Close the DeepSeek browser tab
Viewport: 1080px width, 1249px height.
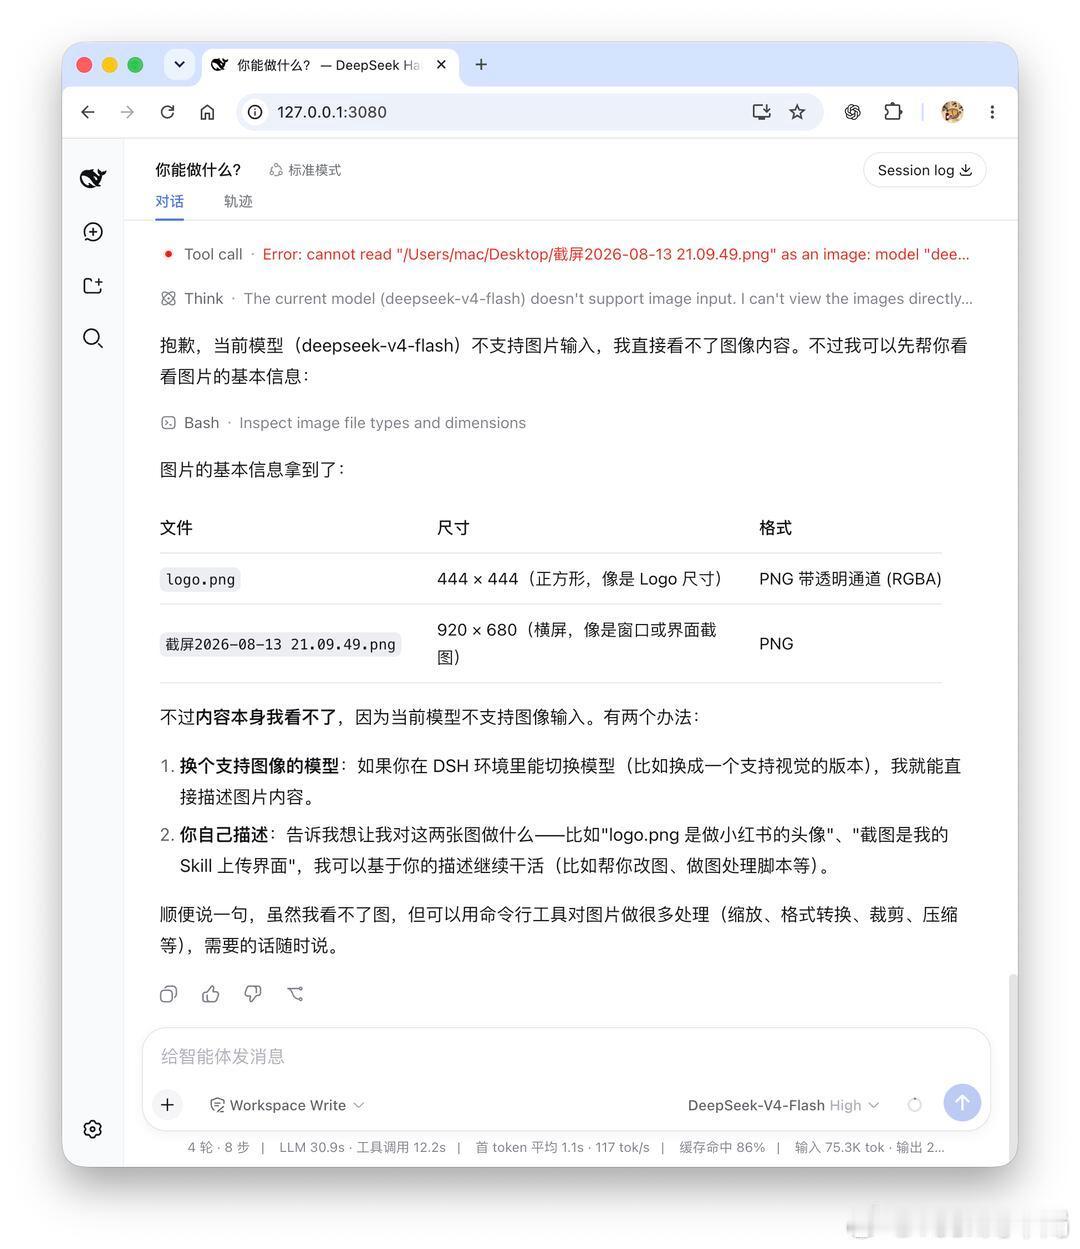441,65
